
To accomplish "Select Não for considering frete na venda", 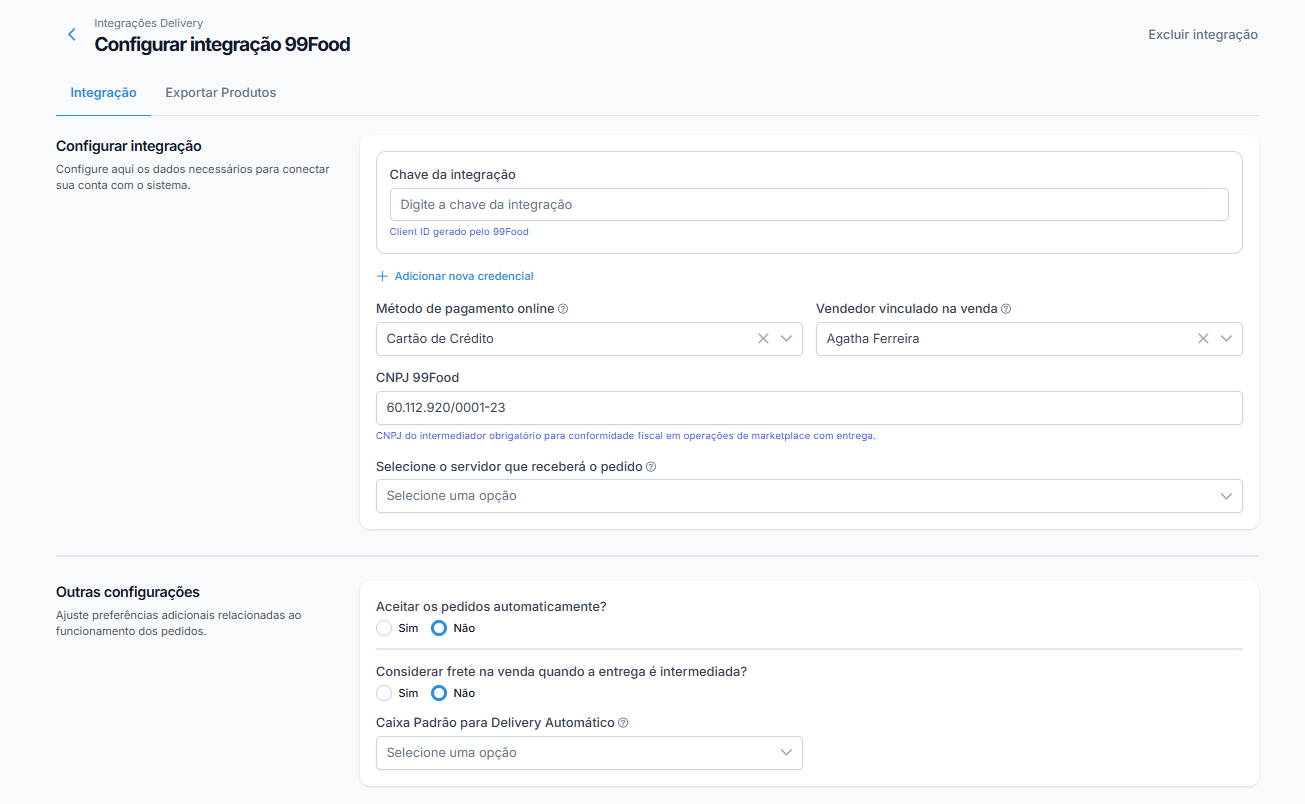I will click(x=438, y=693).
